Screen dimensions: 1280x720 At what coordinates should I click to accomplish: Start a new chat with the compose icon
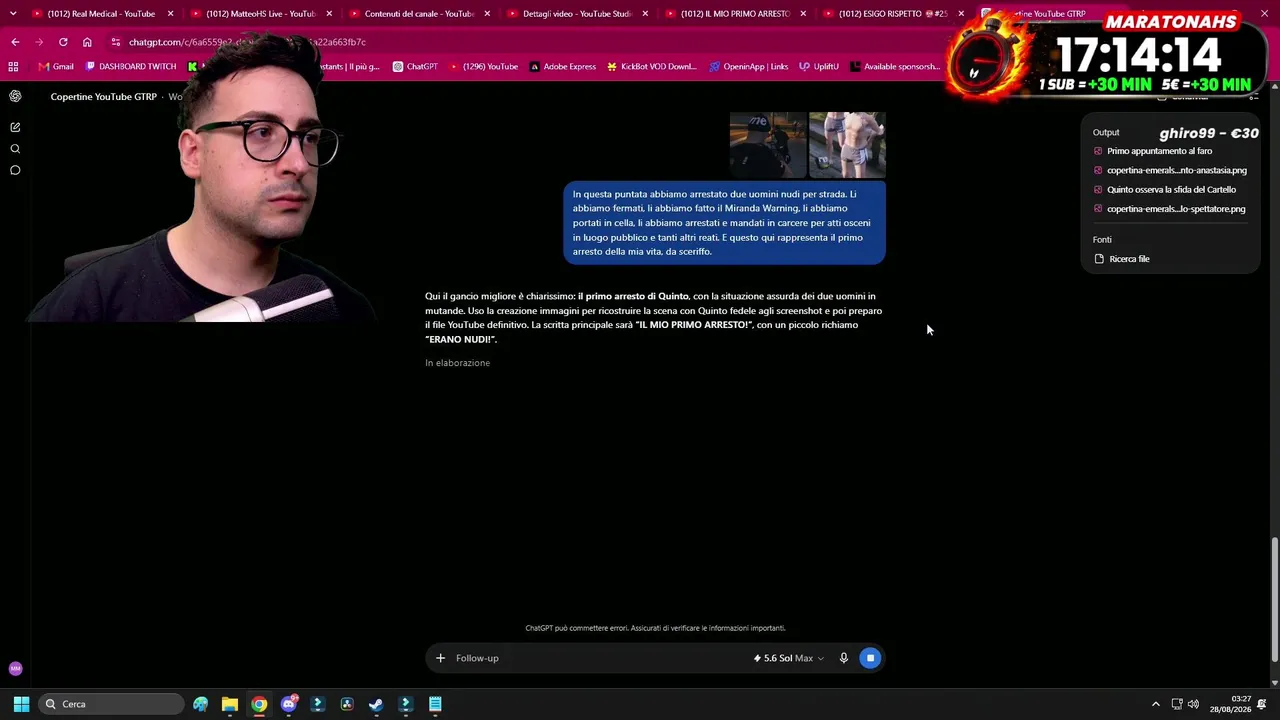[x=15, y=127]
